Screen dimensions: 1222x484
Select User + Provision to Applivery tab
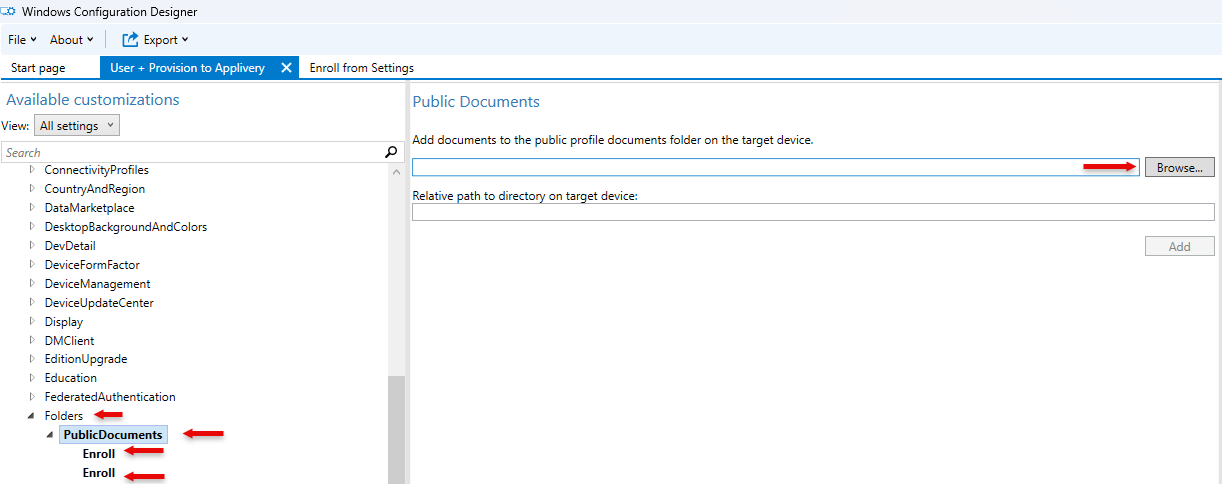coord(187,68)
